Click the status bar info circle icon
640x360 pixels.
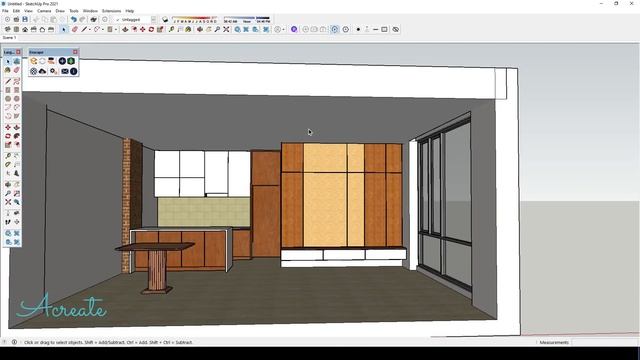(x=14, y=342)
